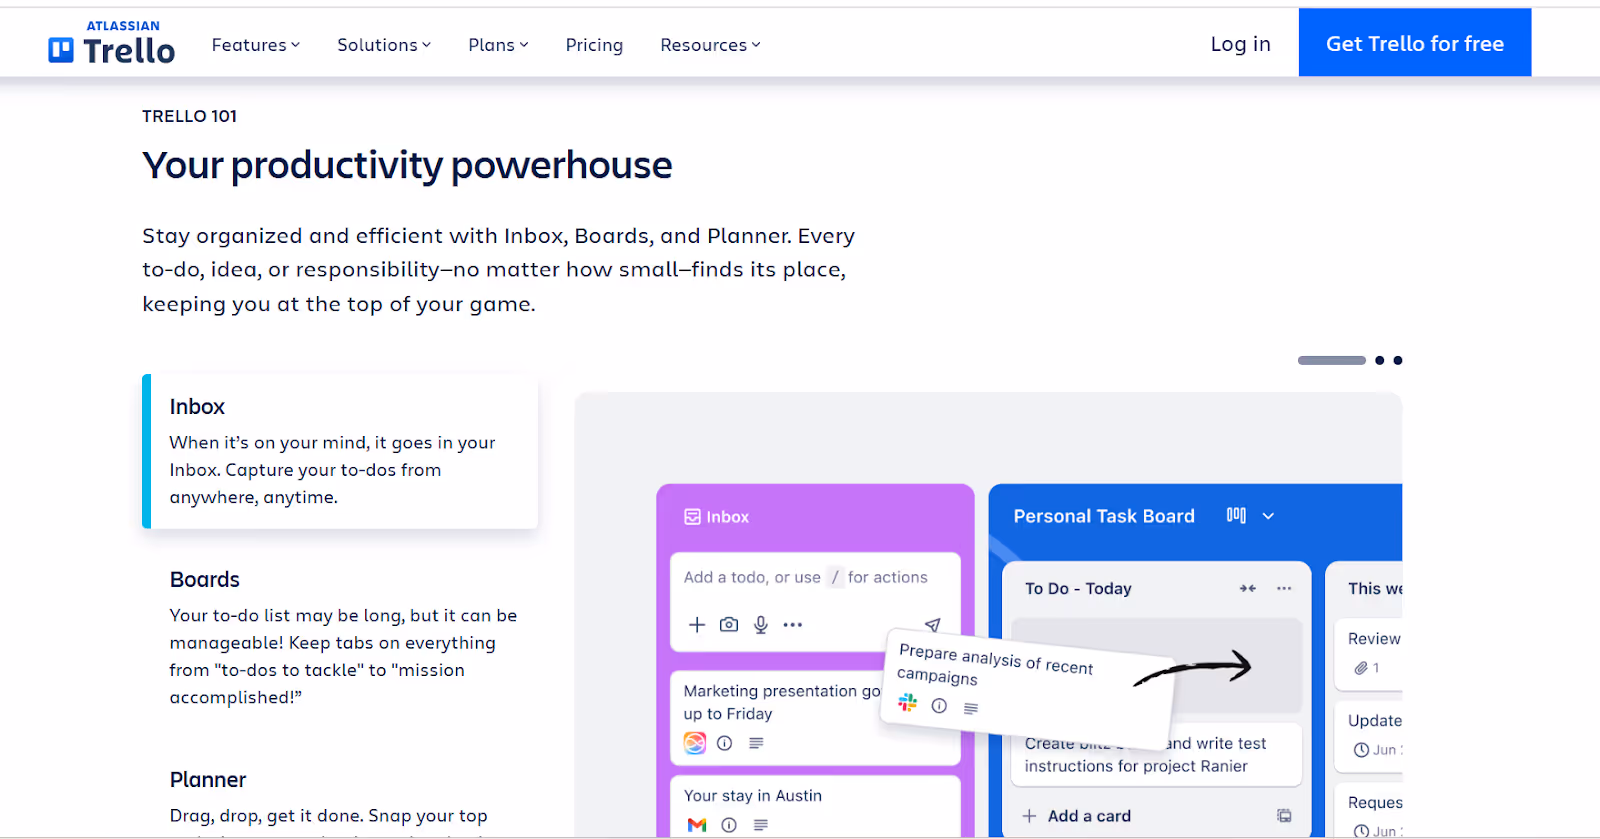Expand the Features dropdown menu
This screenshot has width=1600, height=839.
click(x=256, y=45)
